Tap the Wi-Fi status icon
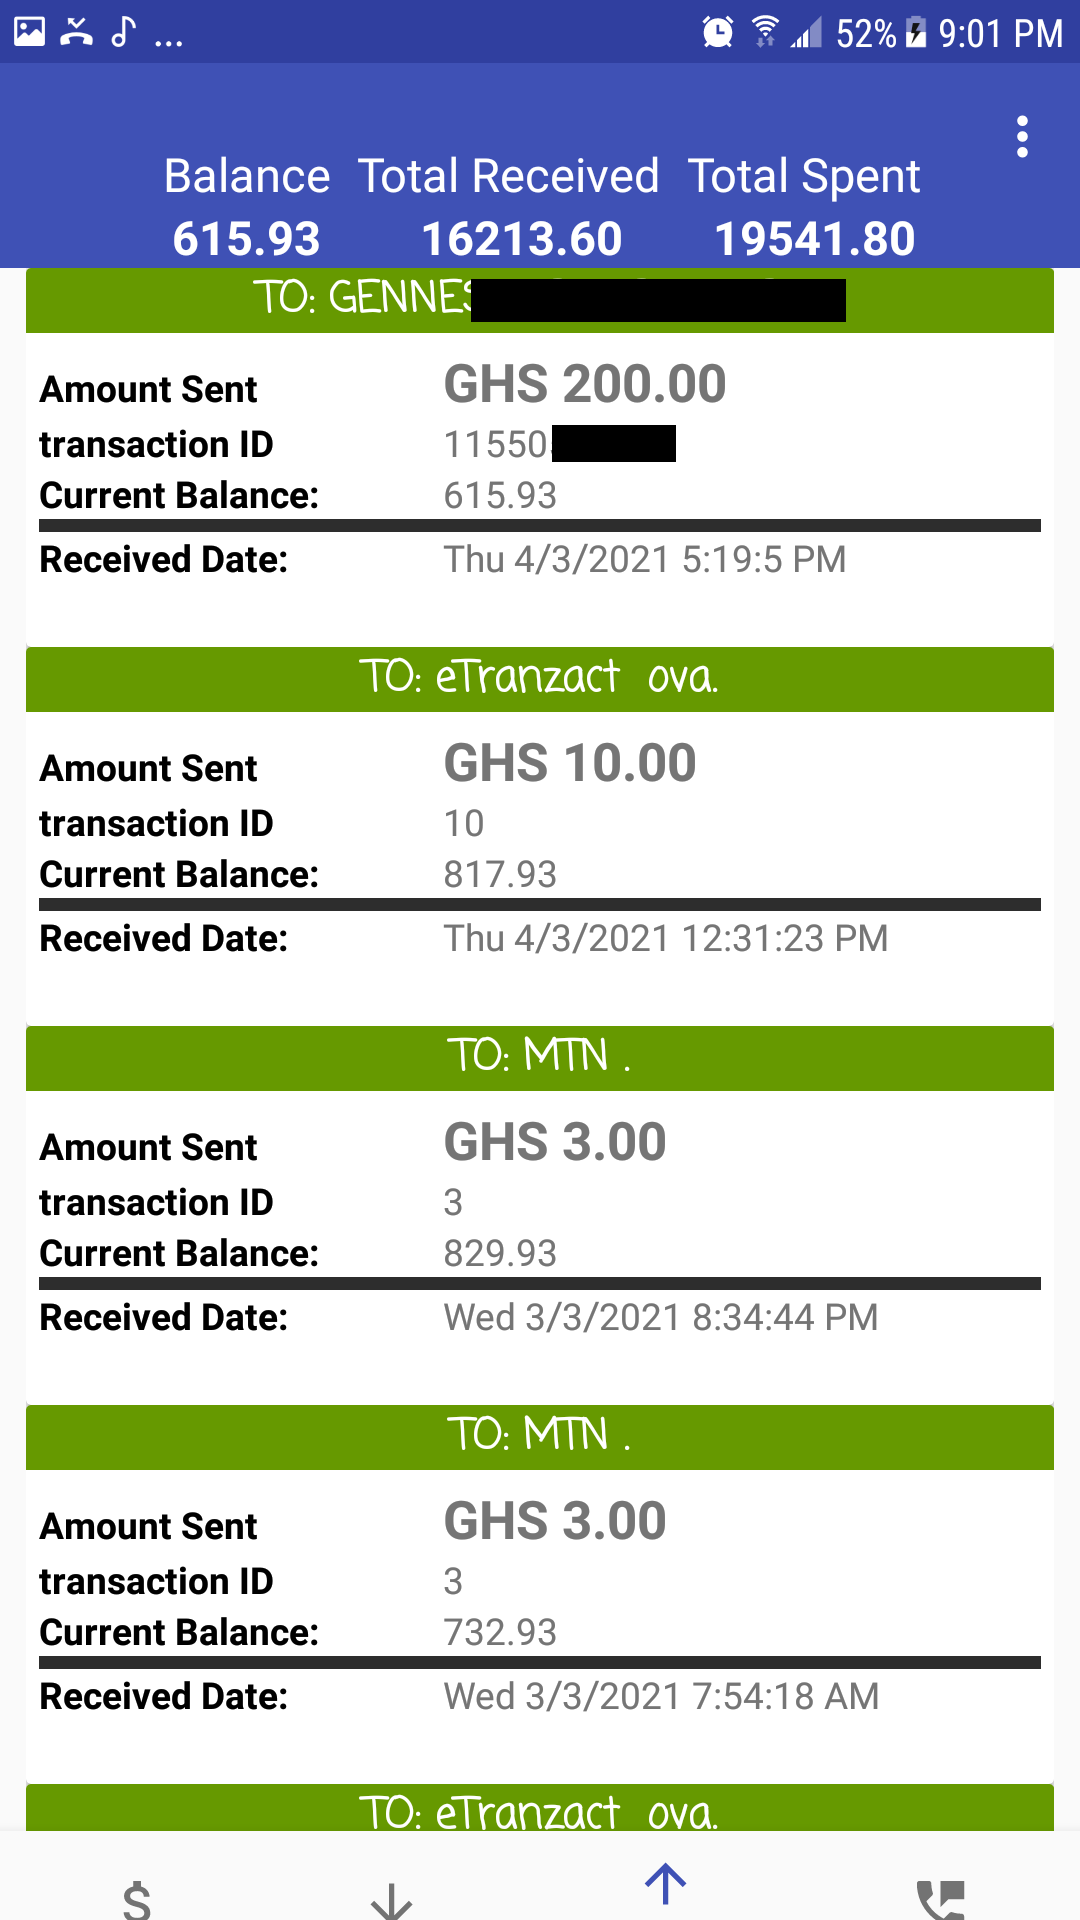The width and height of the screenshot is (1080, 1920). [765, 33]
